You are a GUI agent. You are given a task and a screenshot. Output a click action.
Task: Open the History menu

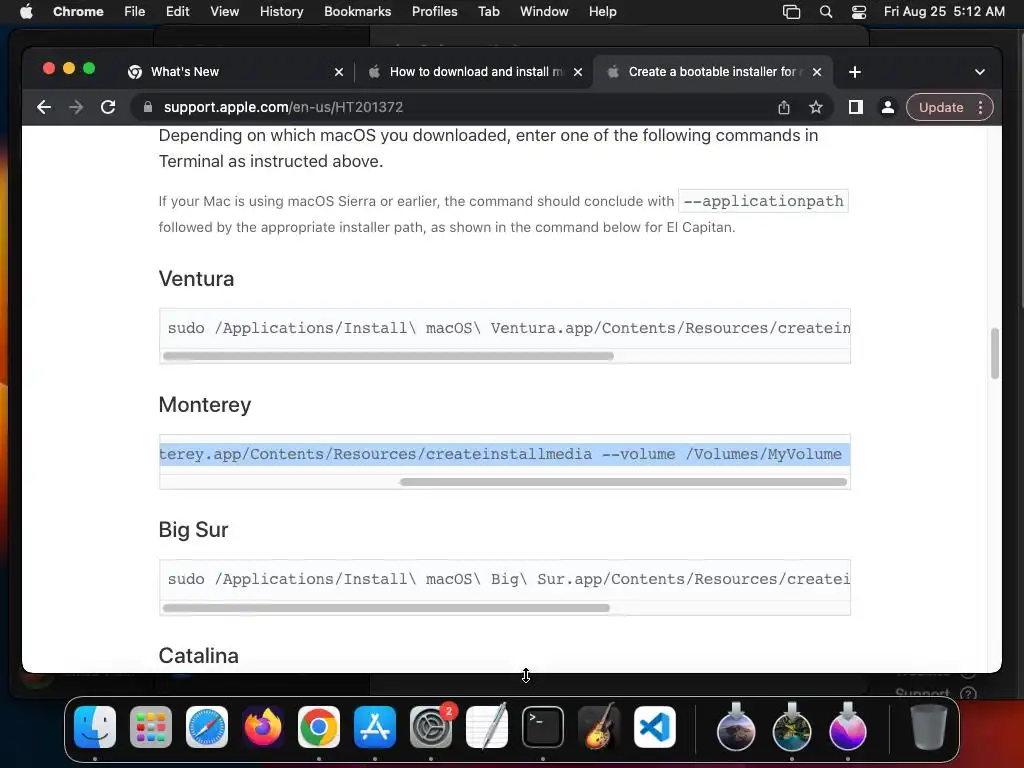[281, 11]
